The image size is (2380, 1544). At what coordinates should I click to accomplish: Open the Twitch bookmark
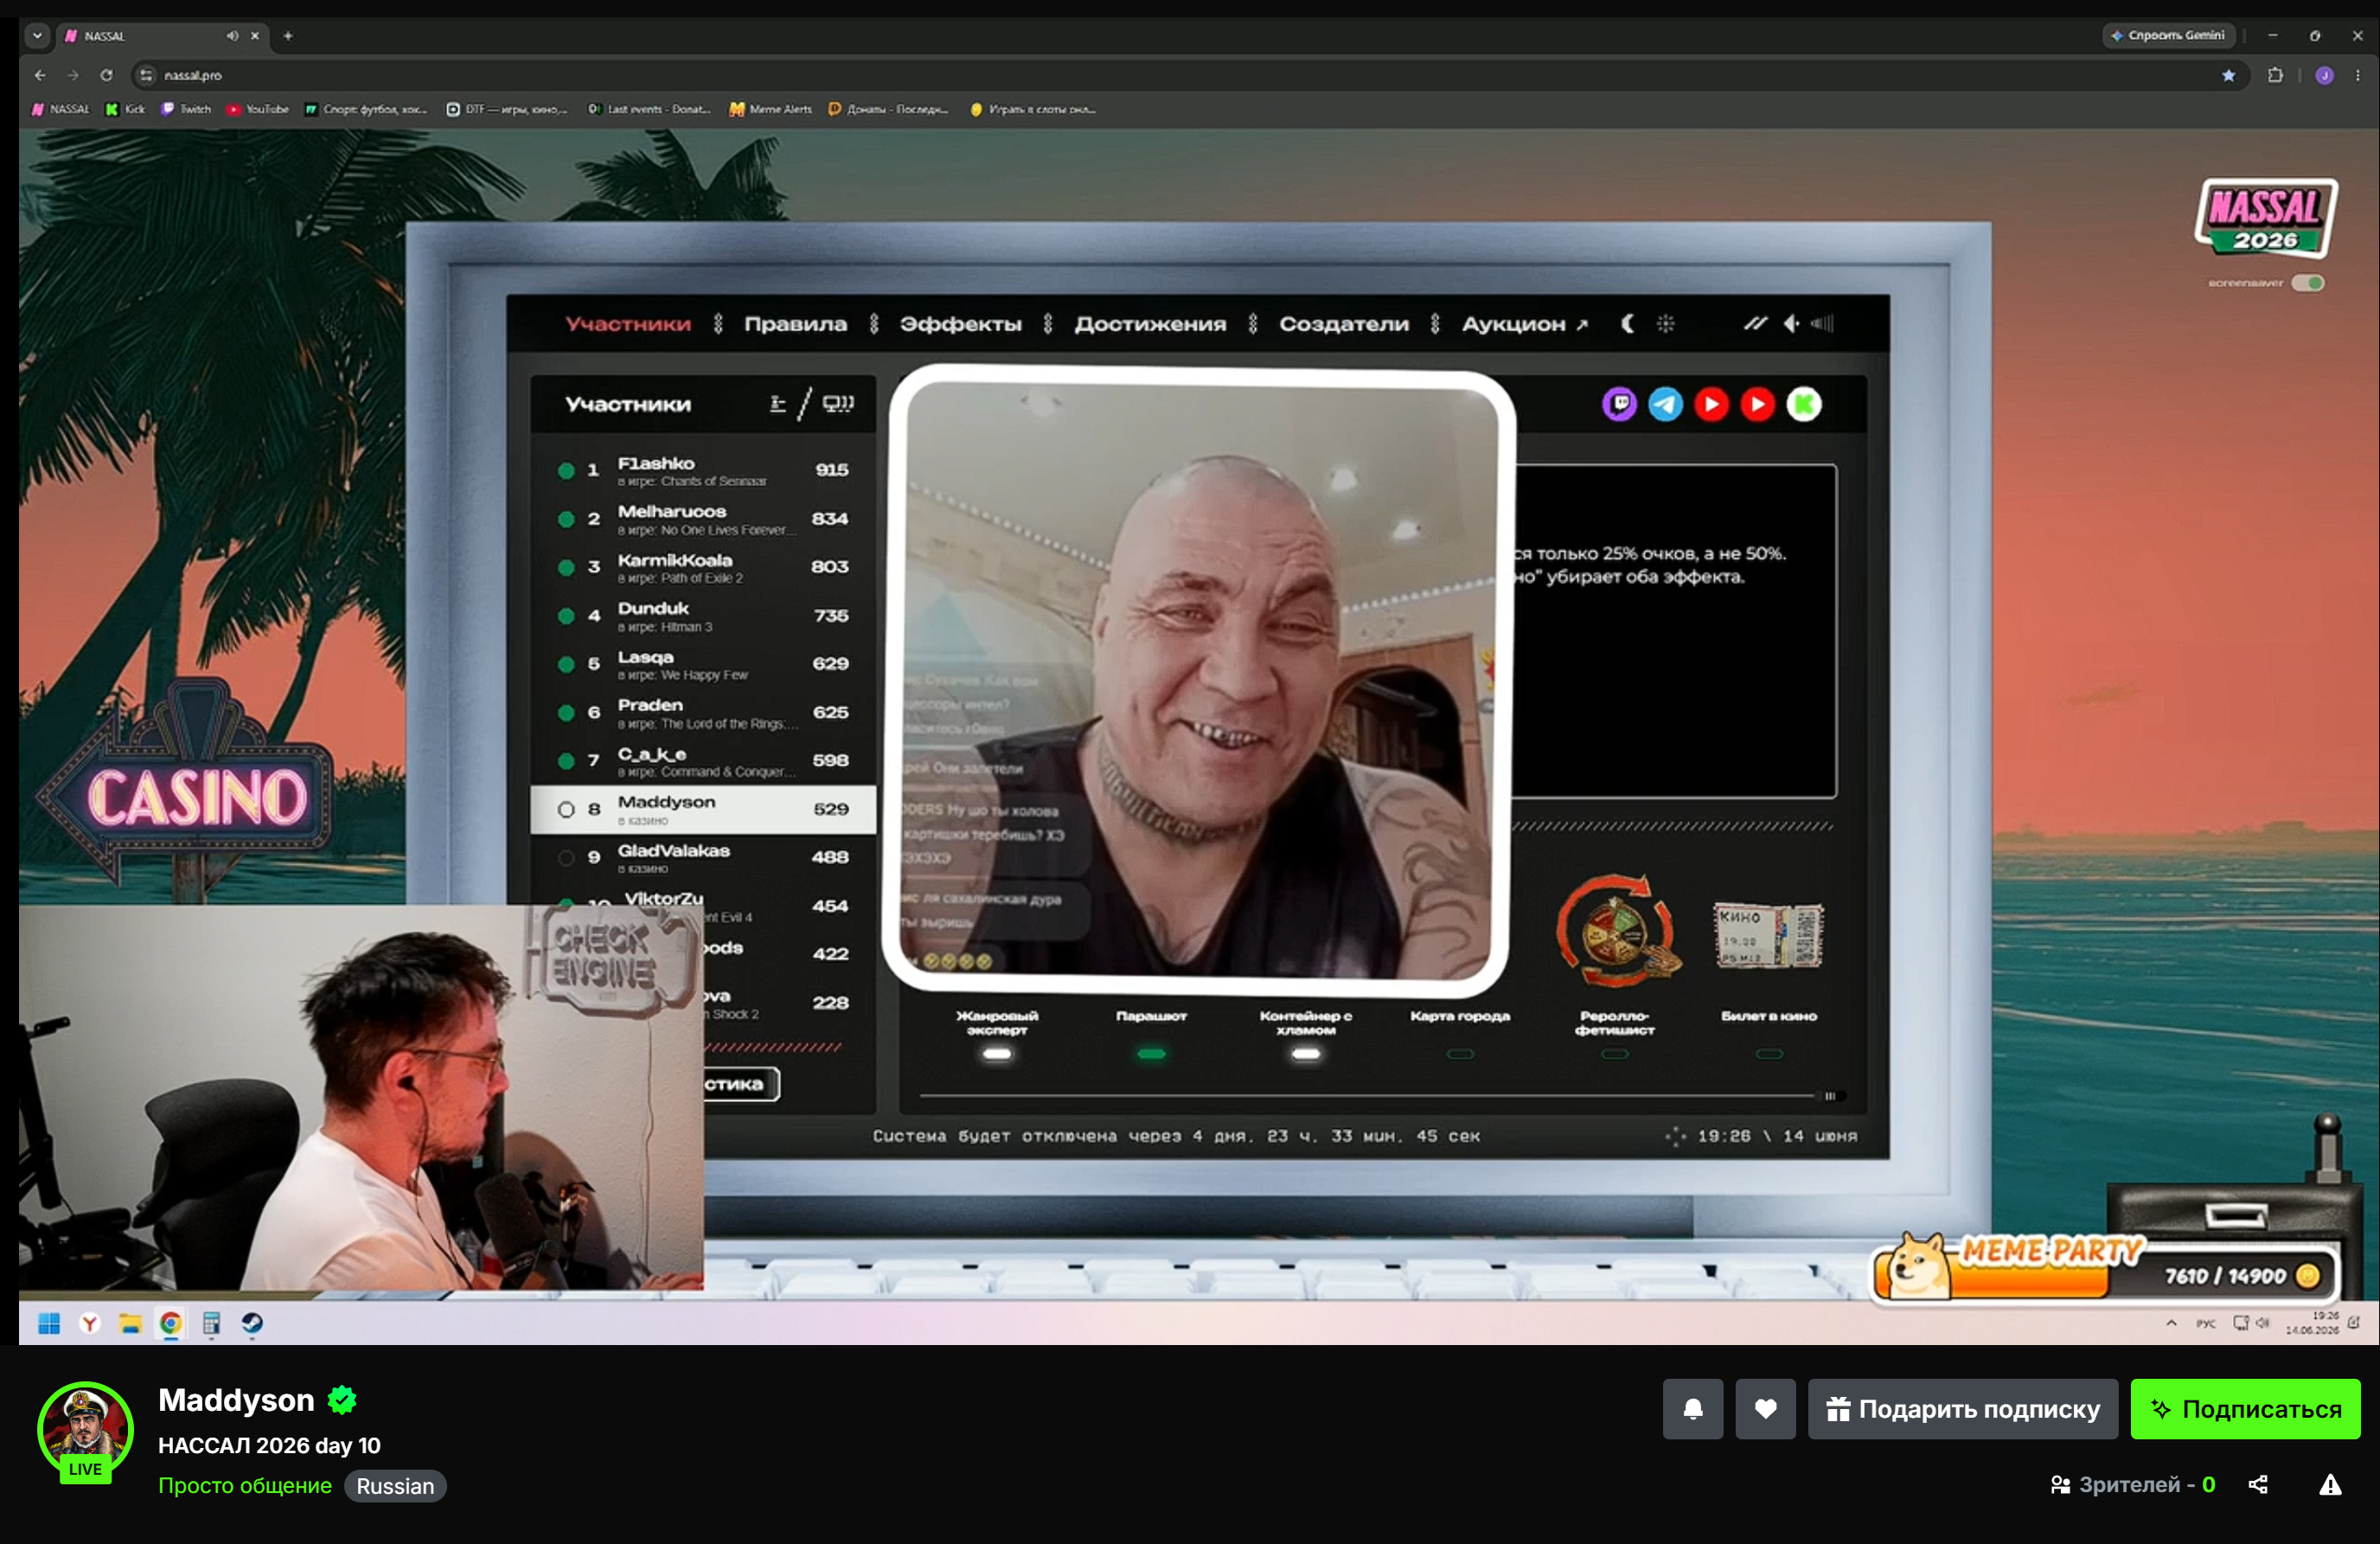coord(187,109)
